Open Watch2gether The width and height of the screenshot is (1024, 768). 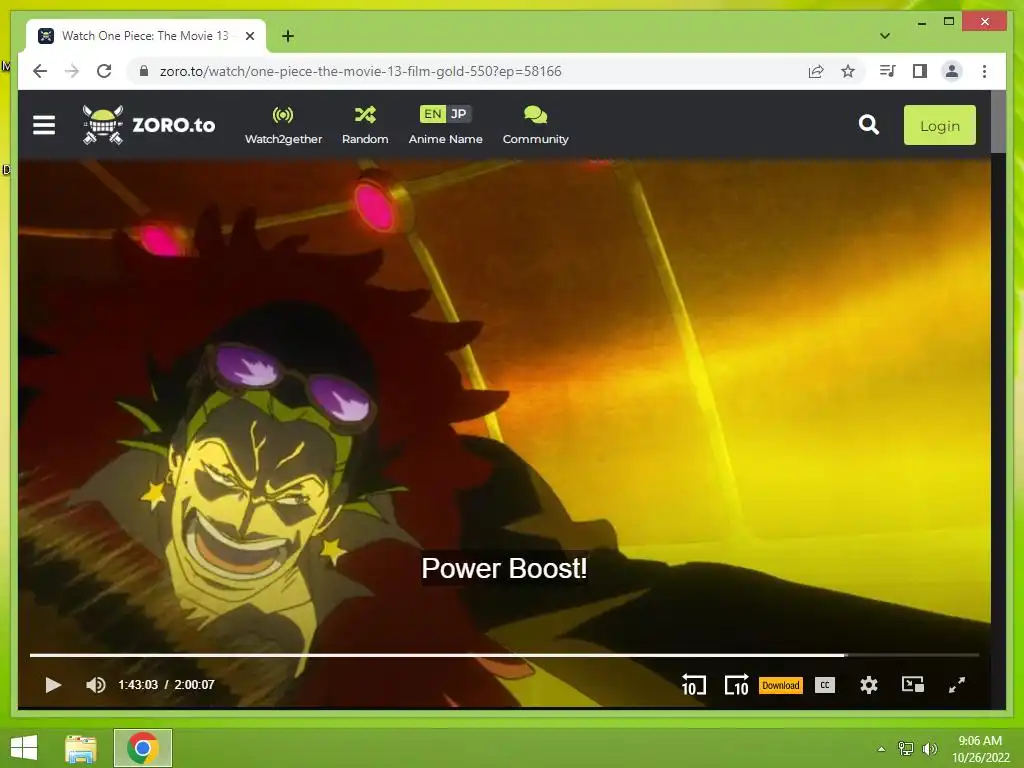(x=283, y=125)
